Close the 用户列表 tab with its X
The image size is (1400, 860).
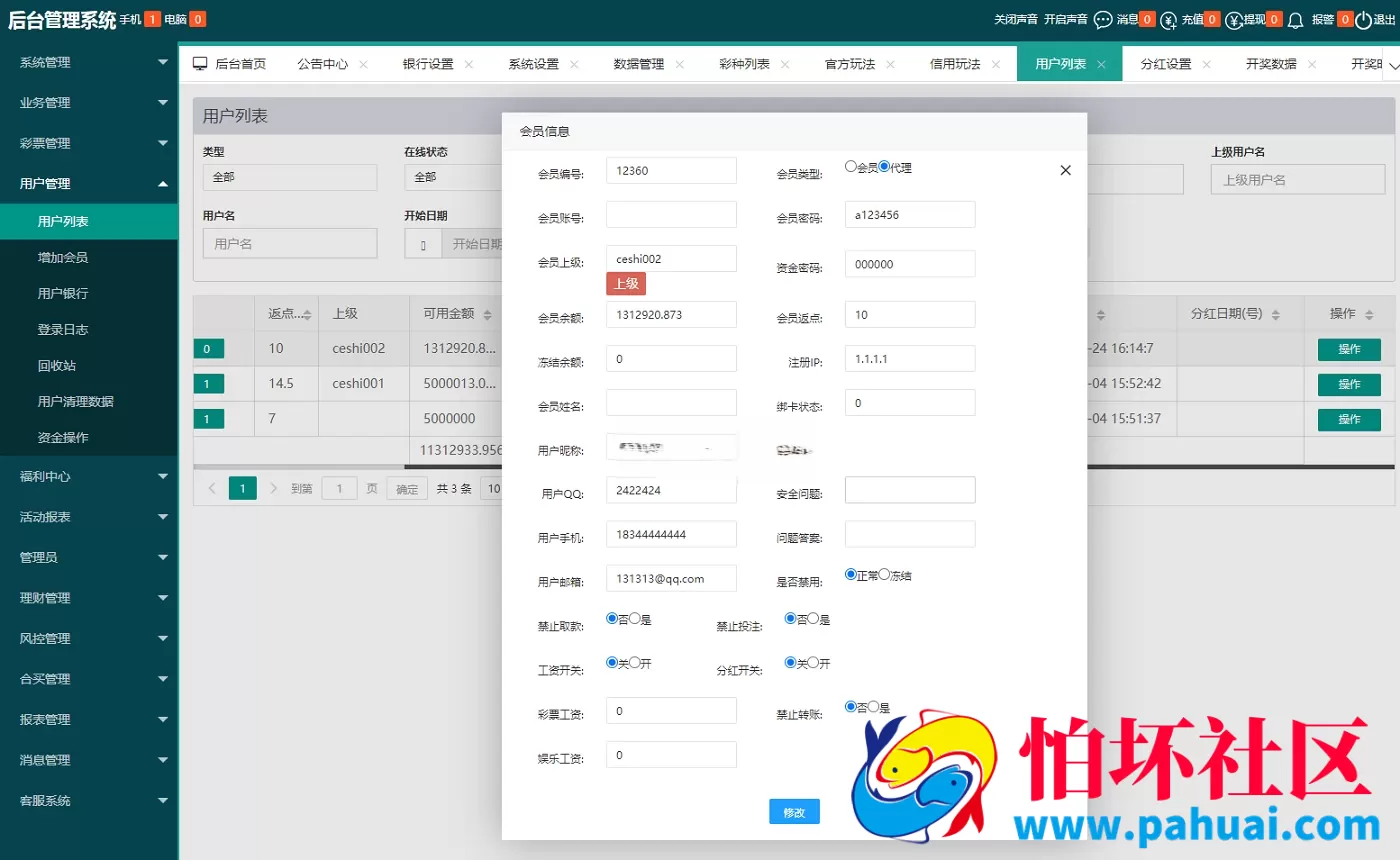pos(1101,64)
